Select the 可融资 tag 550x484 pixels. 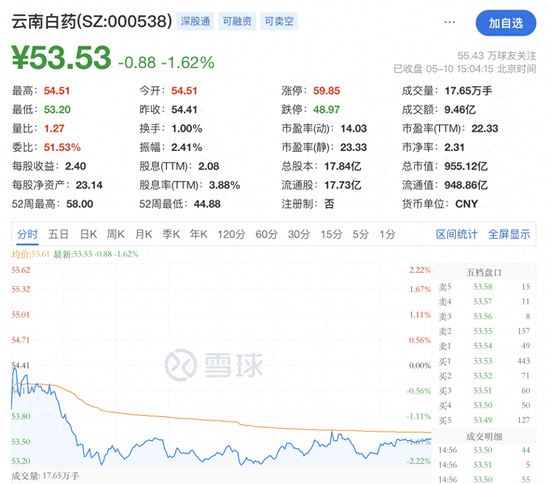click(x=237, y=21)
